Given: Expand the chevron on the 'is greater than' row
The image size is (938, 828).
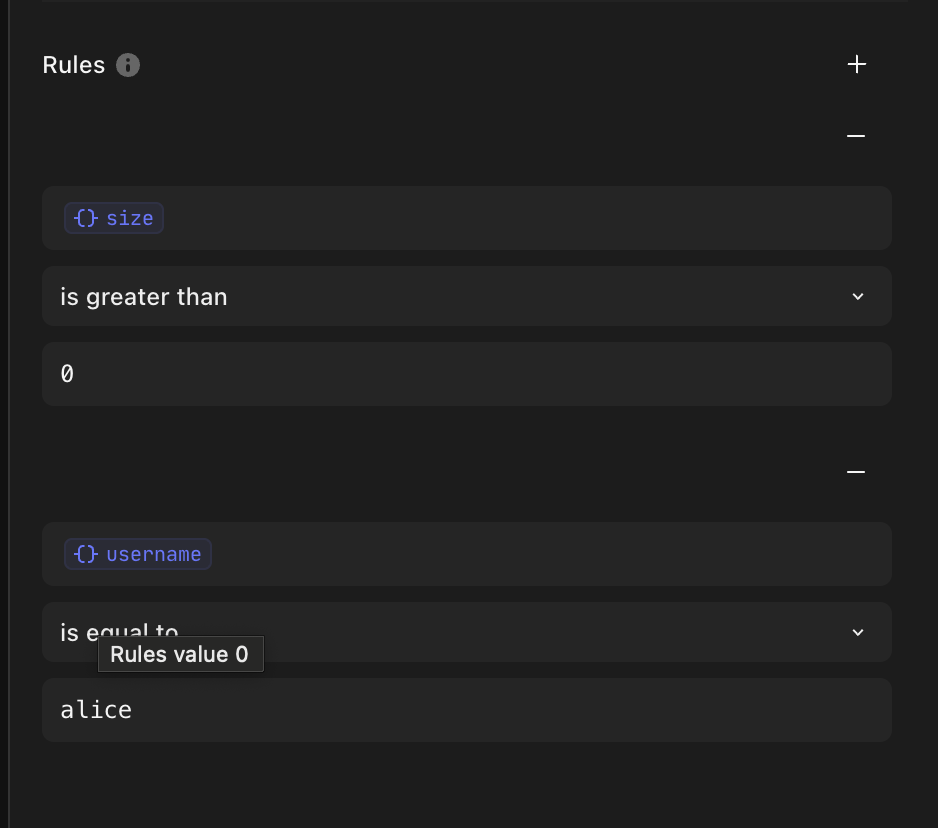Looking at the screenshot, I should tap(858, 296).
